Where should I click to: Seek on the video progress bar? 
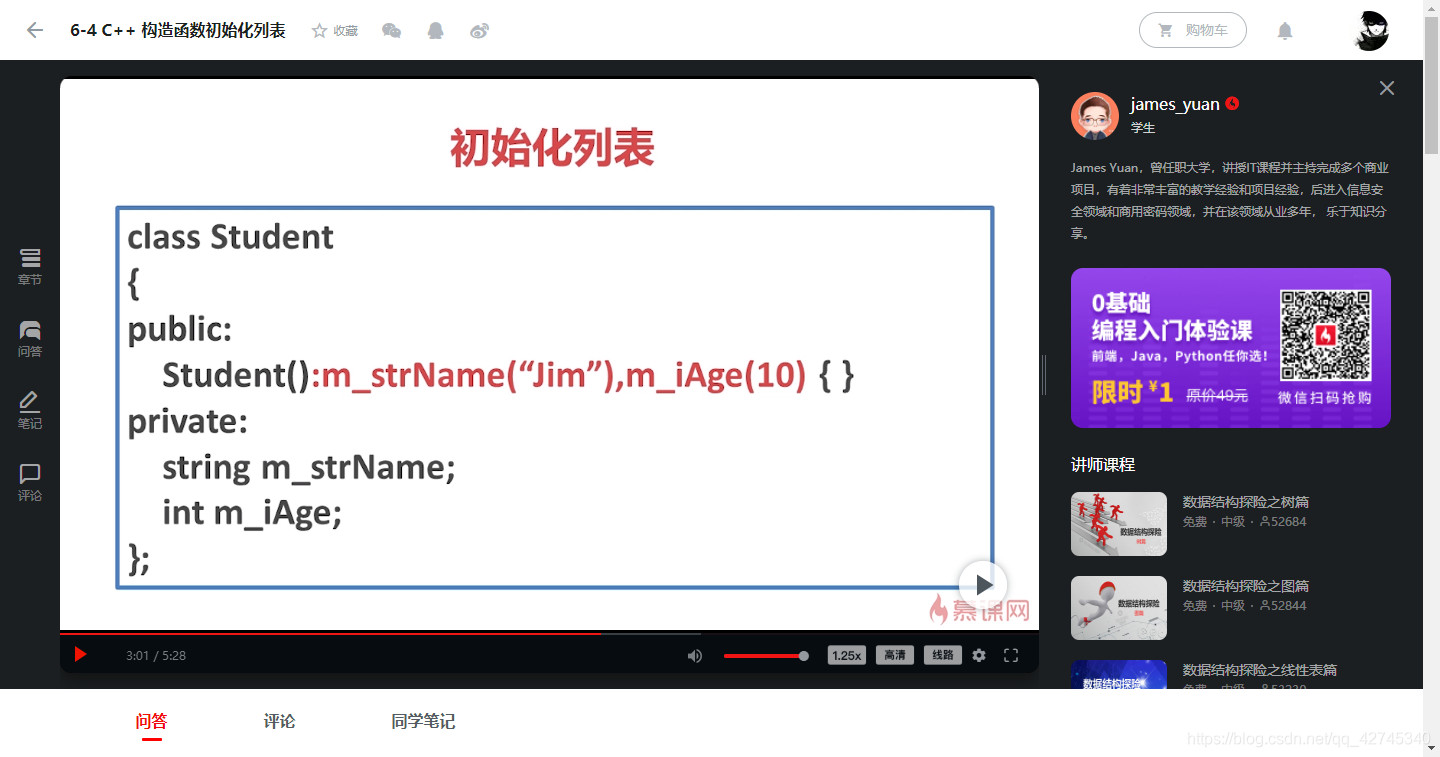tap(549, 633)
